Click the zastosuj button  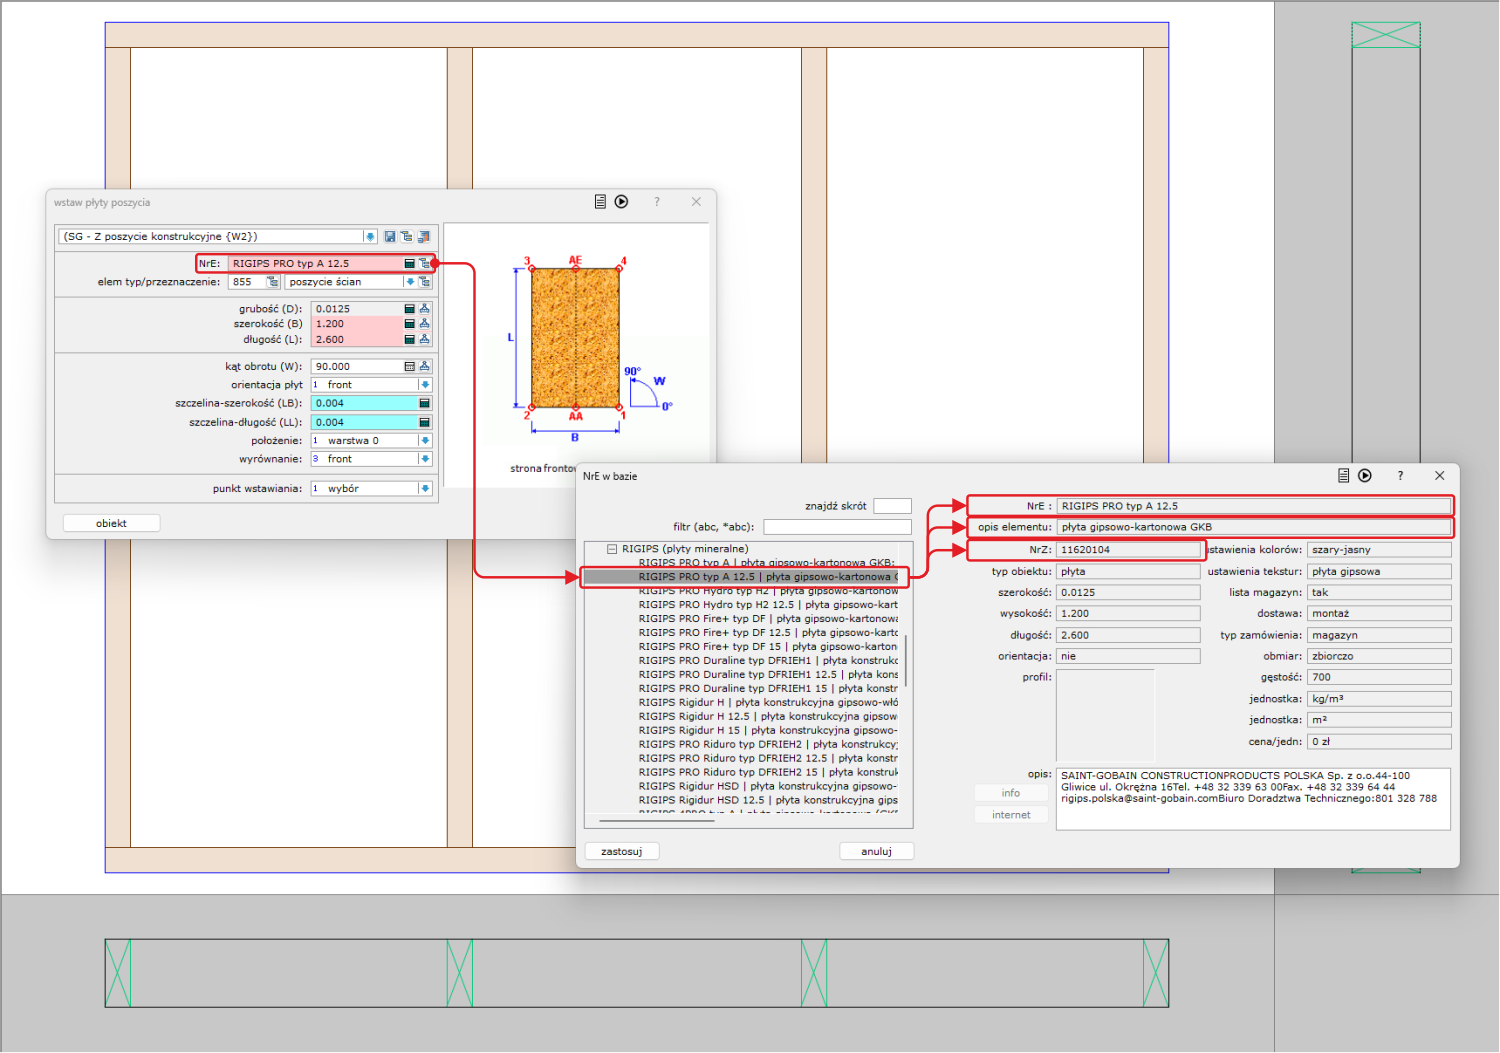point(621,852)
